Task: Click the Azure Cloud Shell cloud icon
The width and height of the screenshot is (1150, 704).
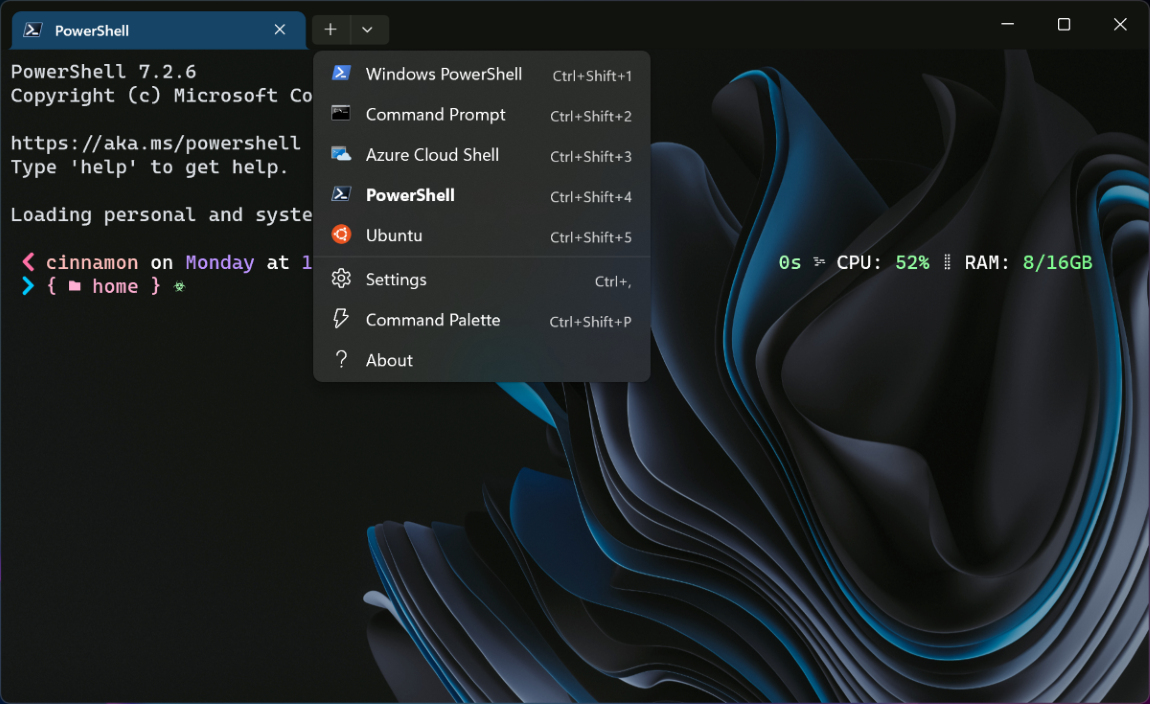Action: point(341,154)
